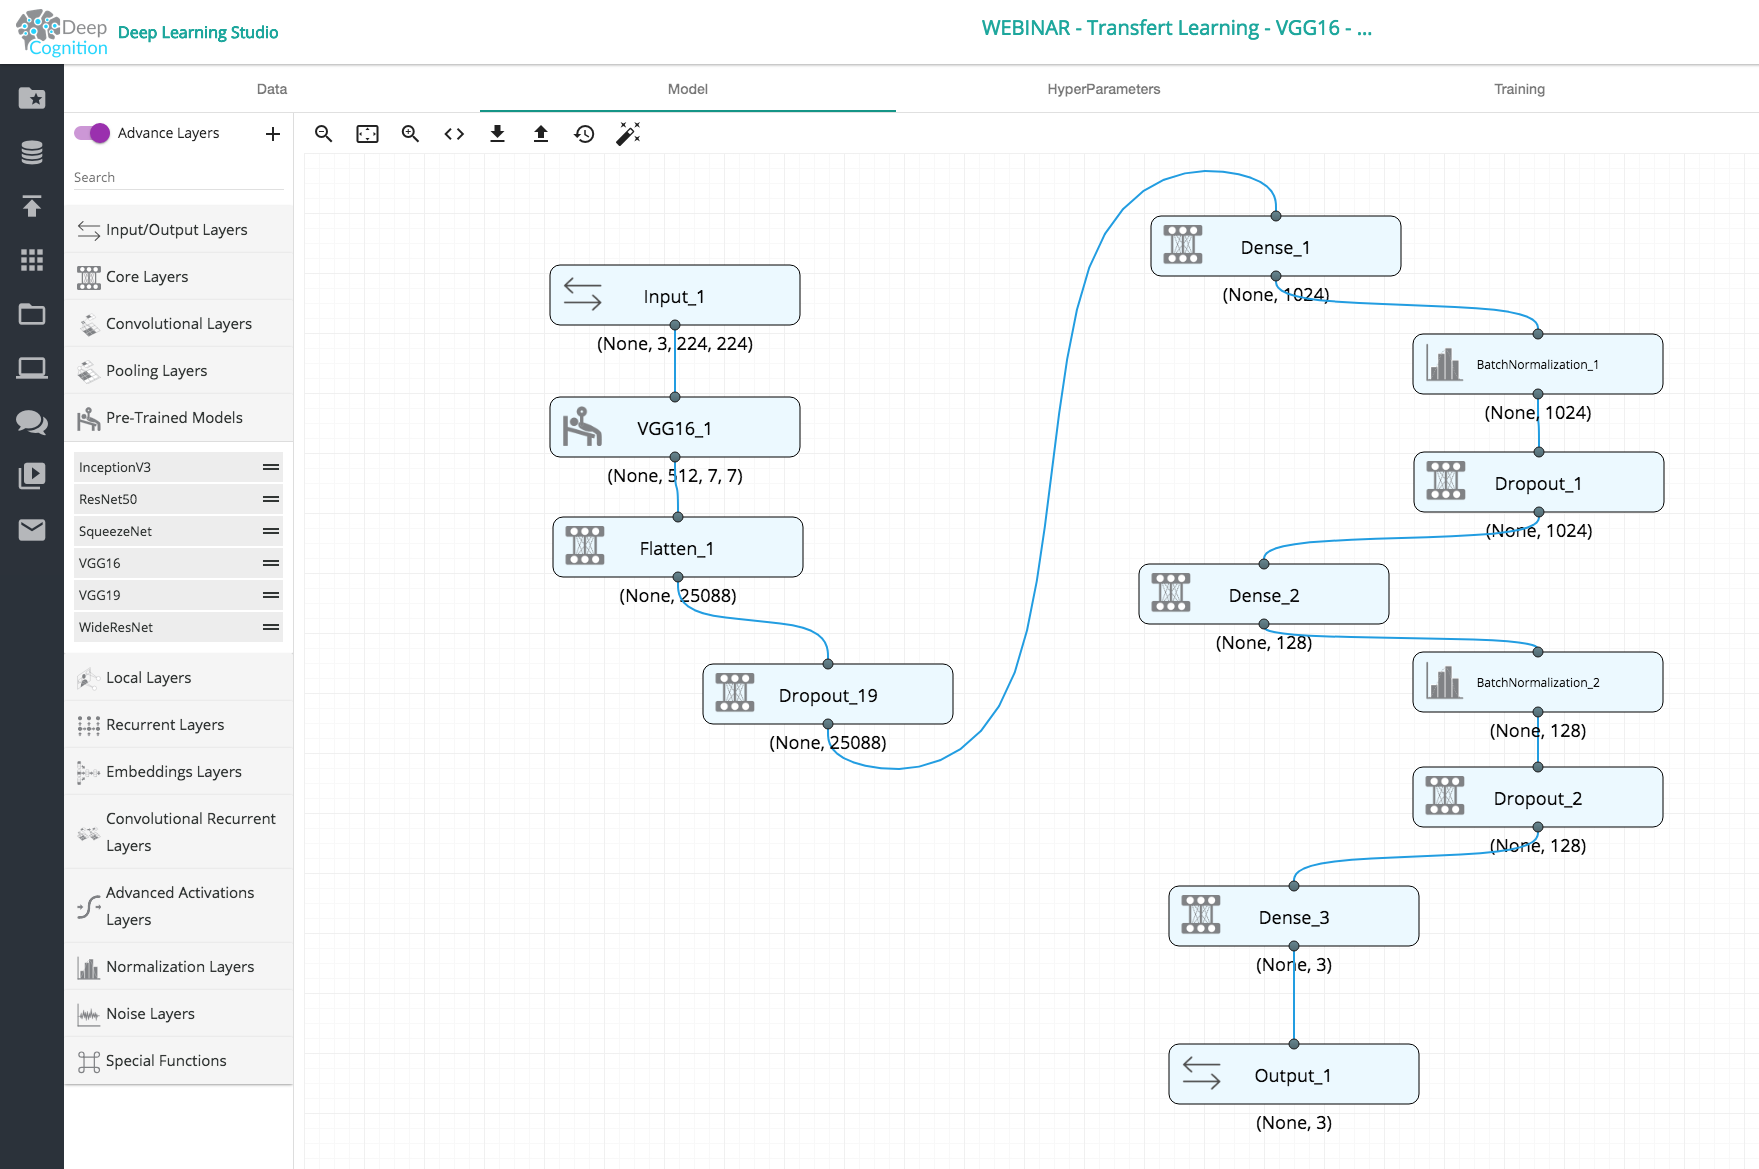This screenshot has width=1759, height=1169.
Task: Click the zoom out magnifier icon
Action: click(x=323, y=134)
